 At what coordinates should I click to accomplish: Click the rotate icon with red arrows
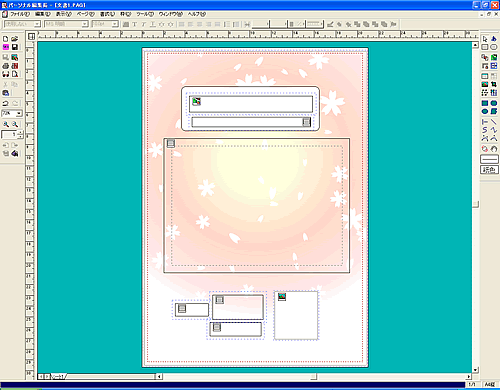(485, 149)
